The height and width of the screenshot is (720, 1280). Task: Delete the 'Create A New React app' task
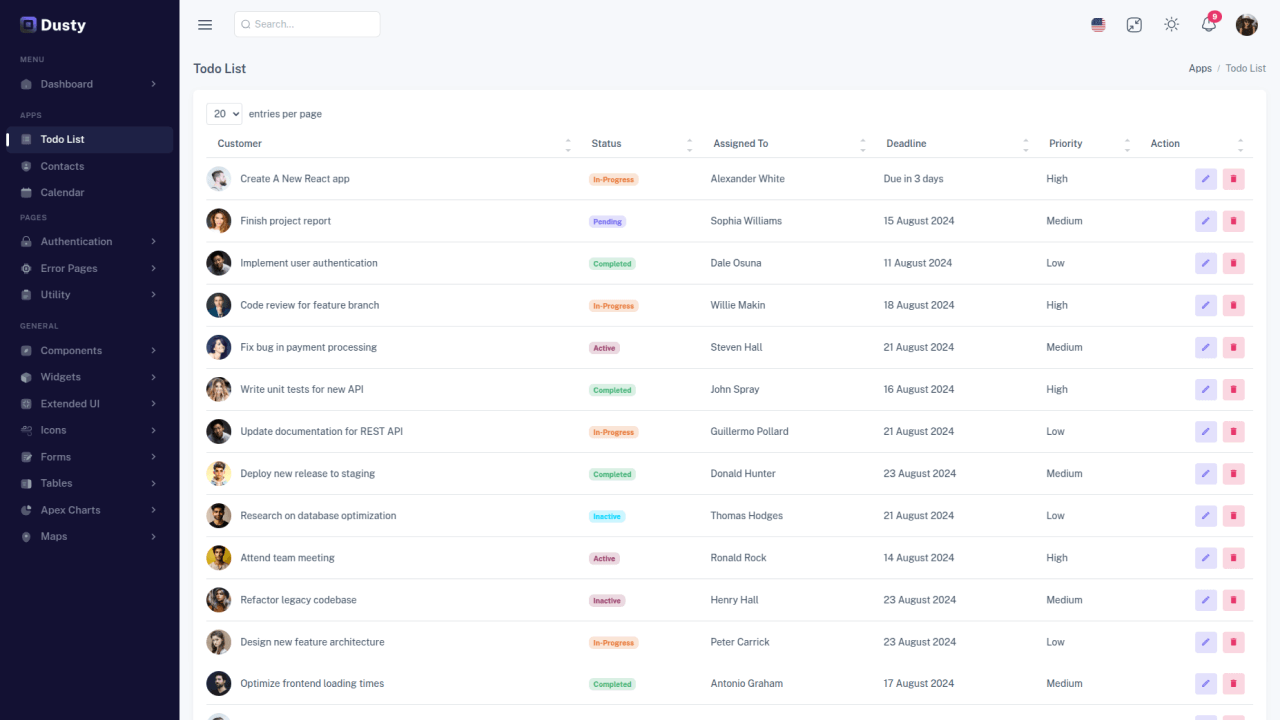tap(1234, 178)
